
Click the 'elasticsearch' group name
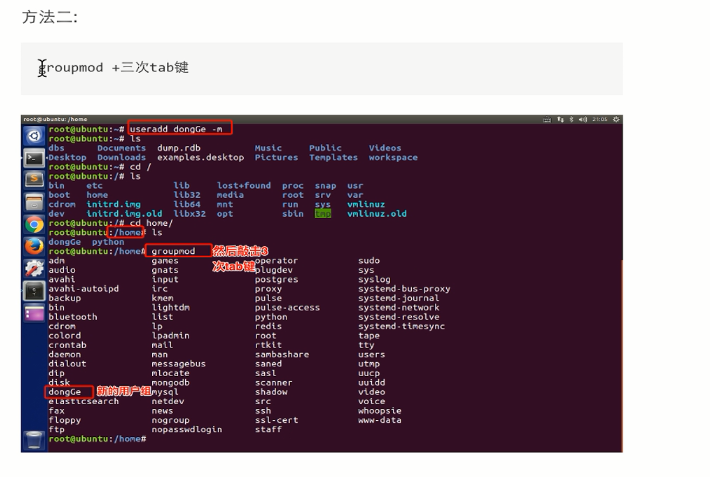[x=83, y=401]
